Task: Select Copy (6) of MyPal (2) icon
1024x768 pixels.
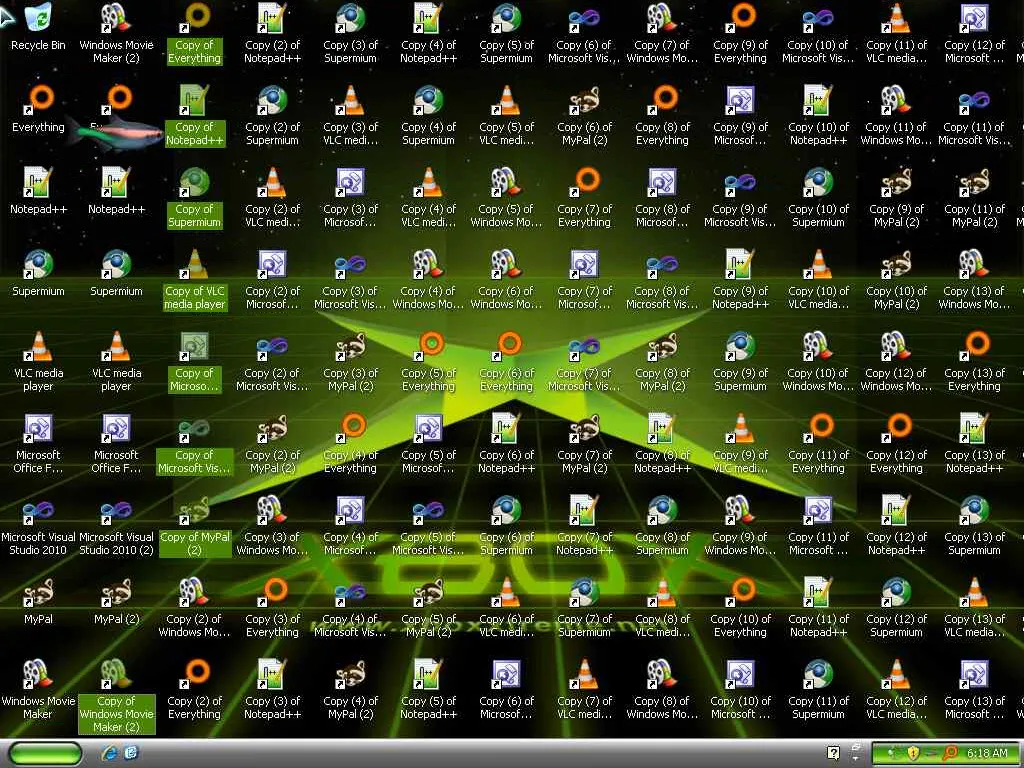Action: [584, 115]
